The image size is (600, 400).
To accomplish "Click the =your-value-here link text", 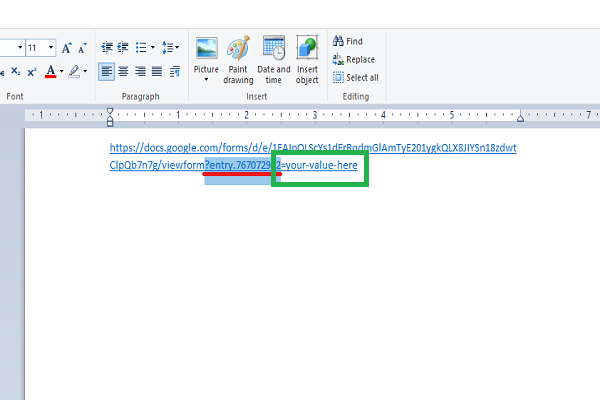I will click(319, 165).
